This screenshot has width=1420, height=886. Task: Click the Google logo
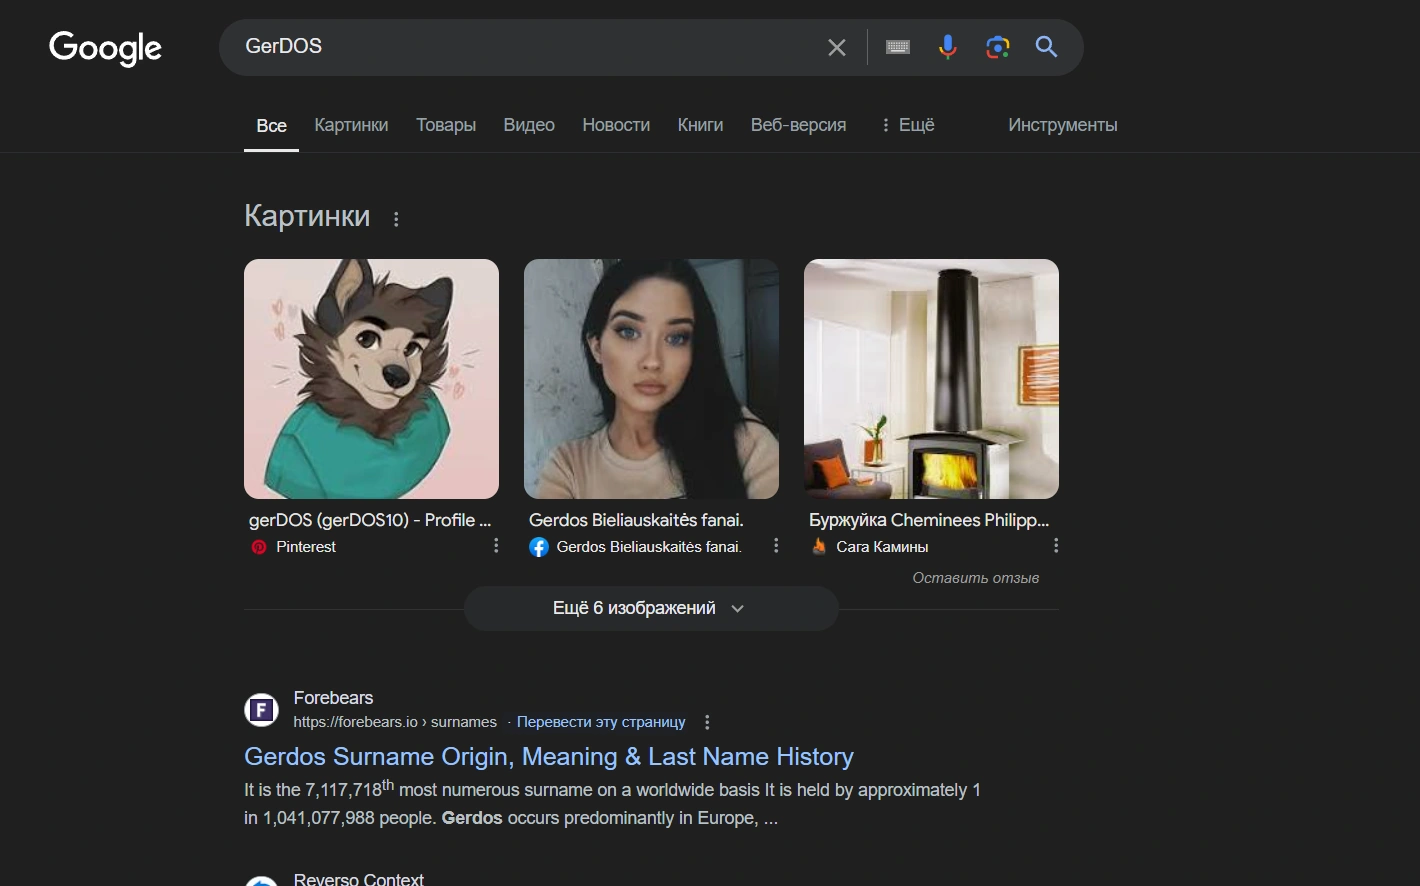click(x=105, y=47)
